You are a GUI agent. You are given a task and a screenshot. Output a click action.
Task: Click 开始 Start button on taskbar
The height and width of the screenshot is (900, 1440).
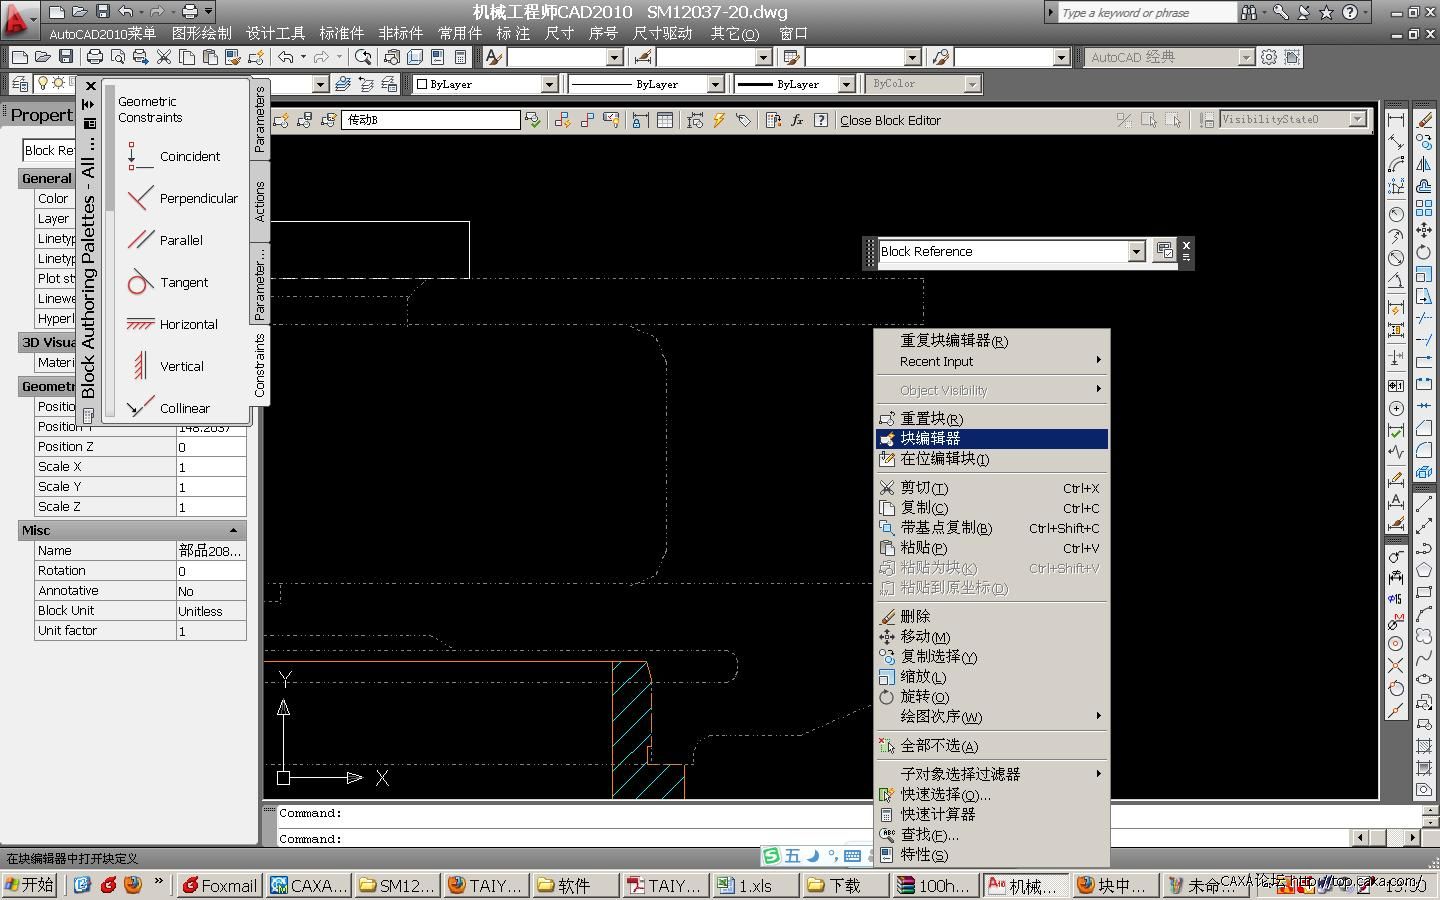29,885
